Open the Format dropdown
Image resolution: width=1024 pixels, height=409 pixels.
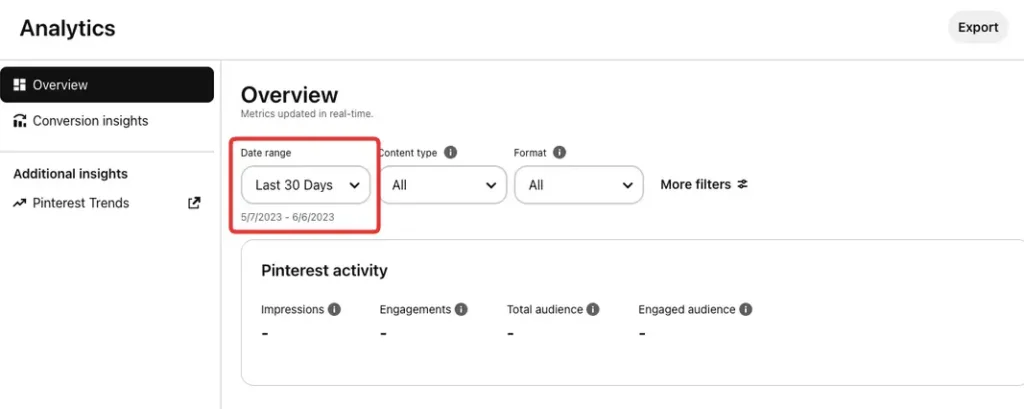point(579,185)
